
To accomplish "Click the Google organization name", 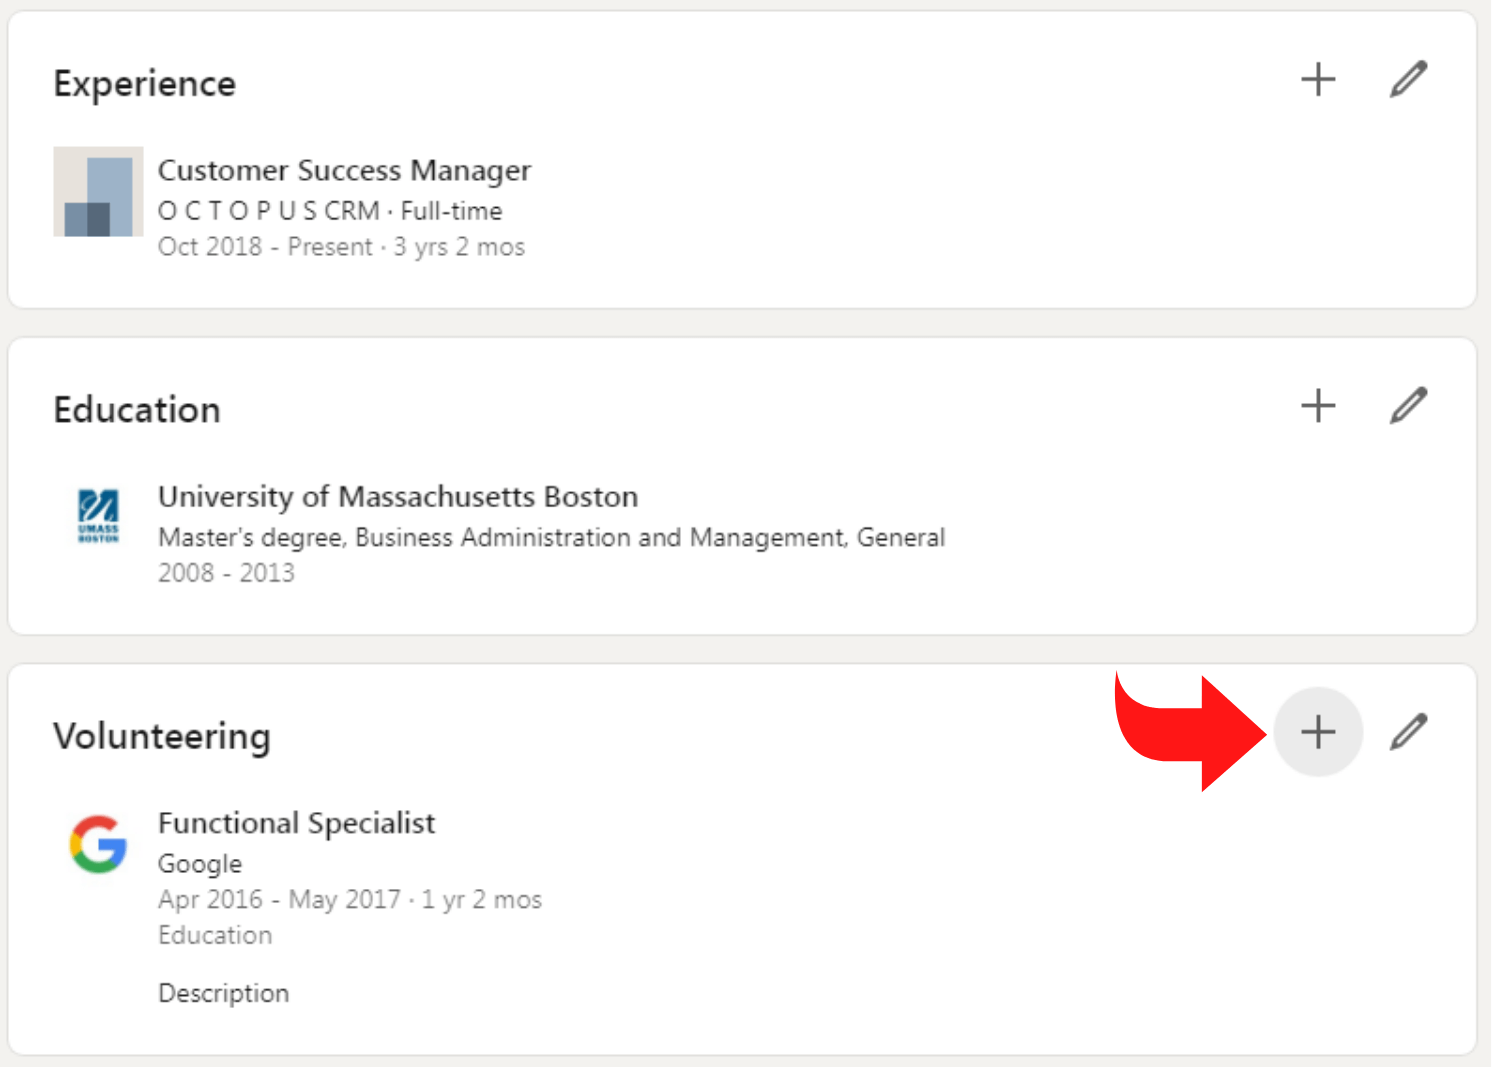I will 200,863.
